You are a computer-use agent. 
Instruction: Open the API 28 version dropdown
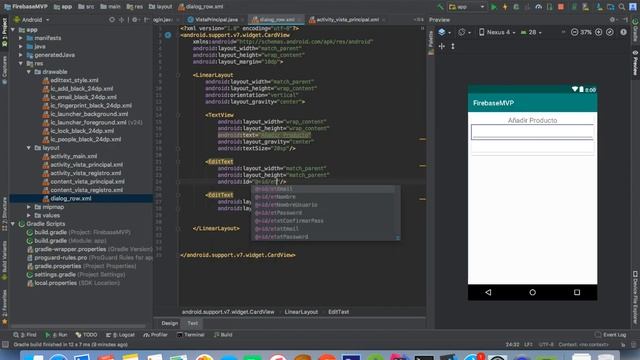click(x=531, y=32)
